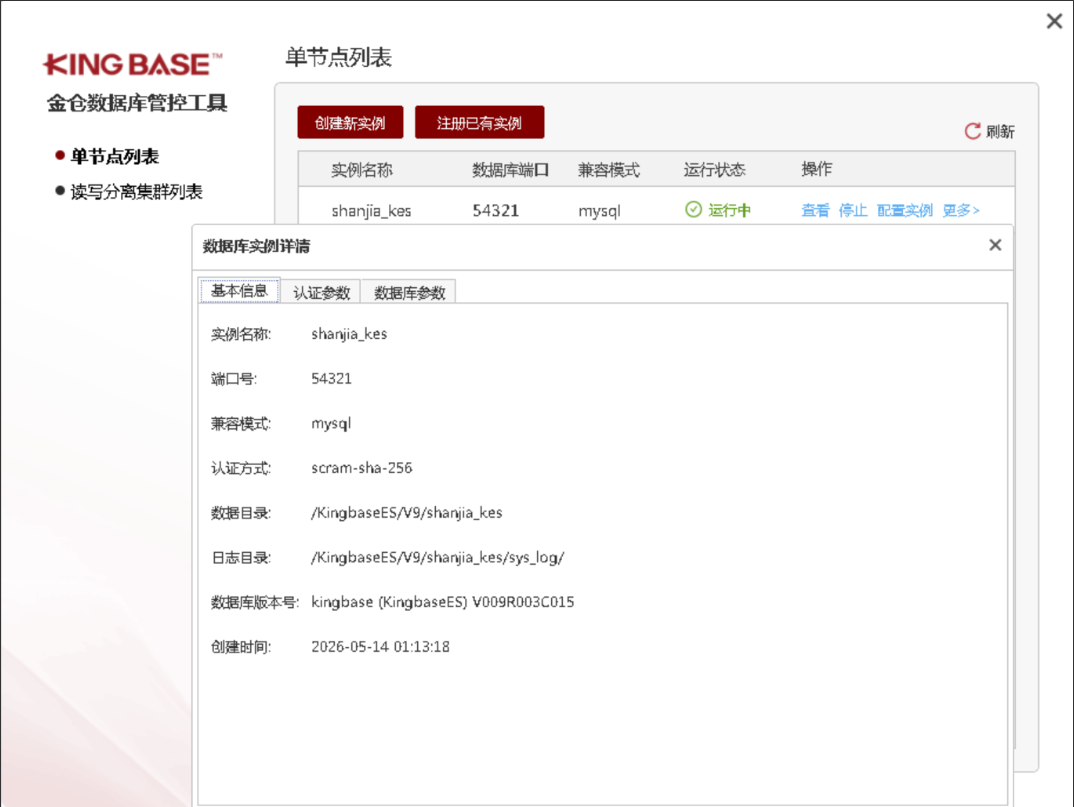The image size is (1074, 807).
Task: Close the main KingBase window
Action: click(x=1054, y=21)
